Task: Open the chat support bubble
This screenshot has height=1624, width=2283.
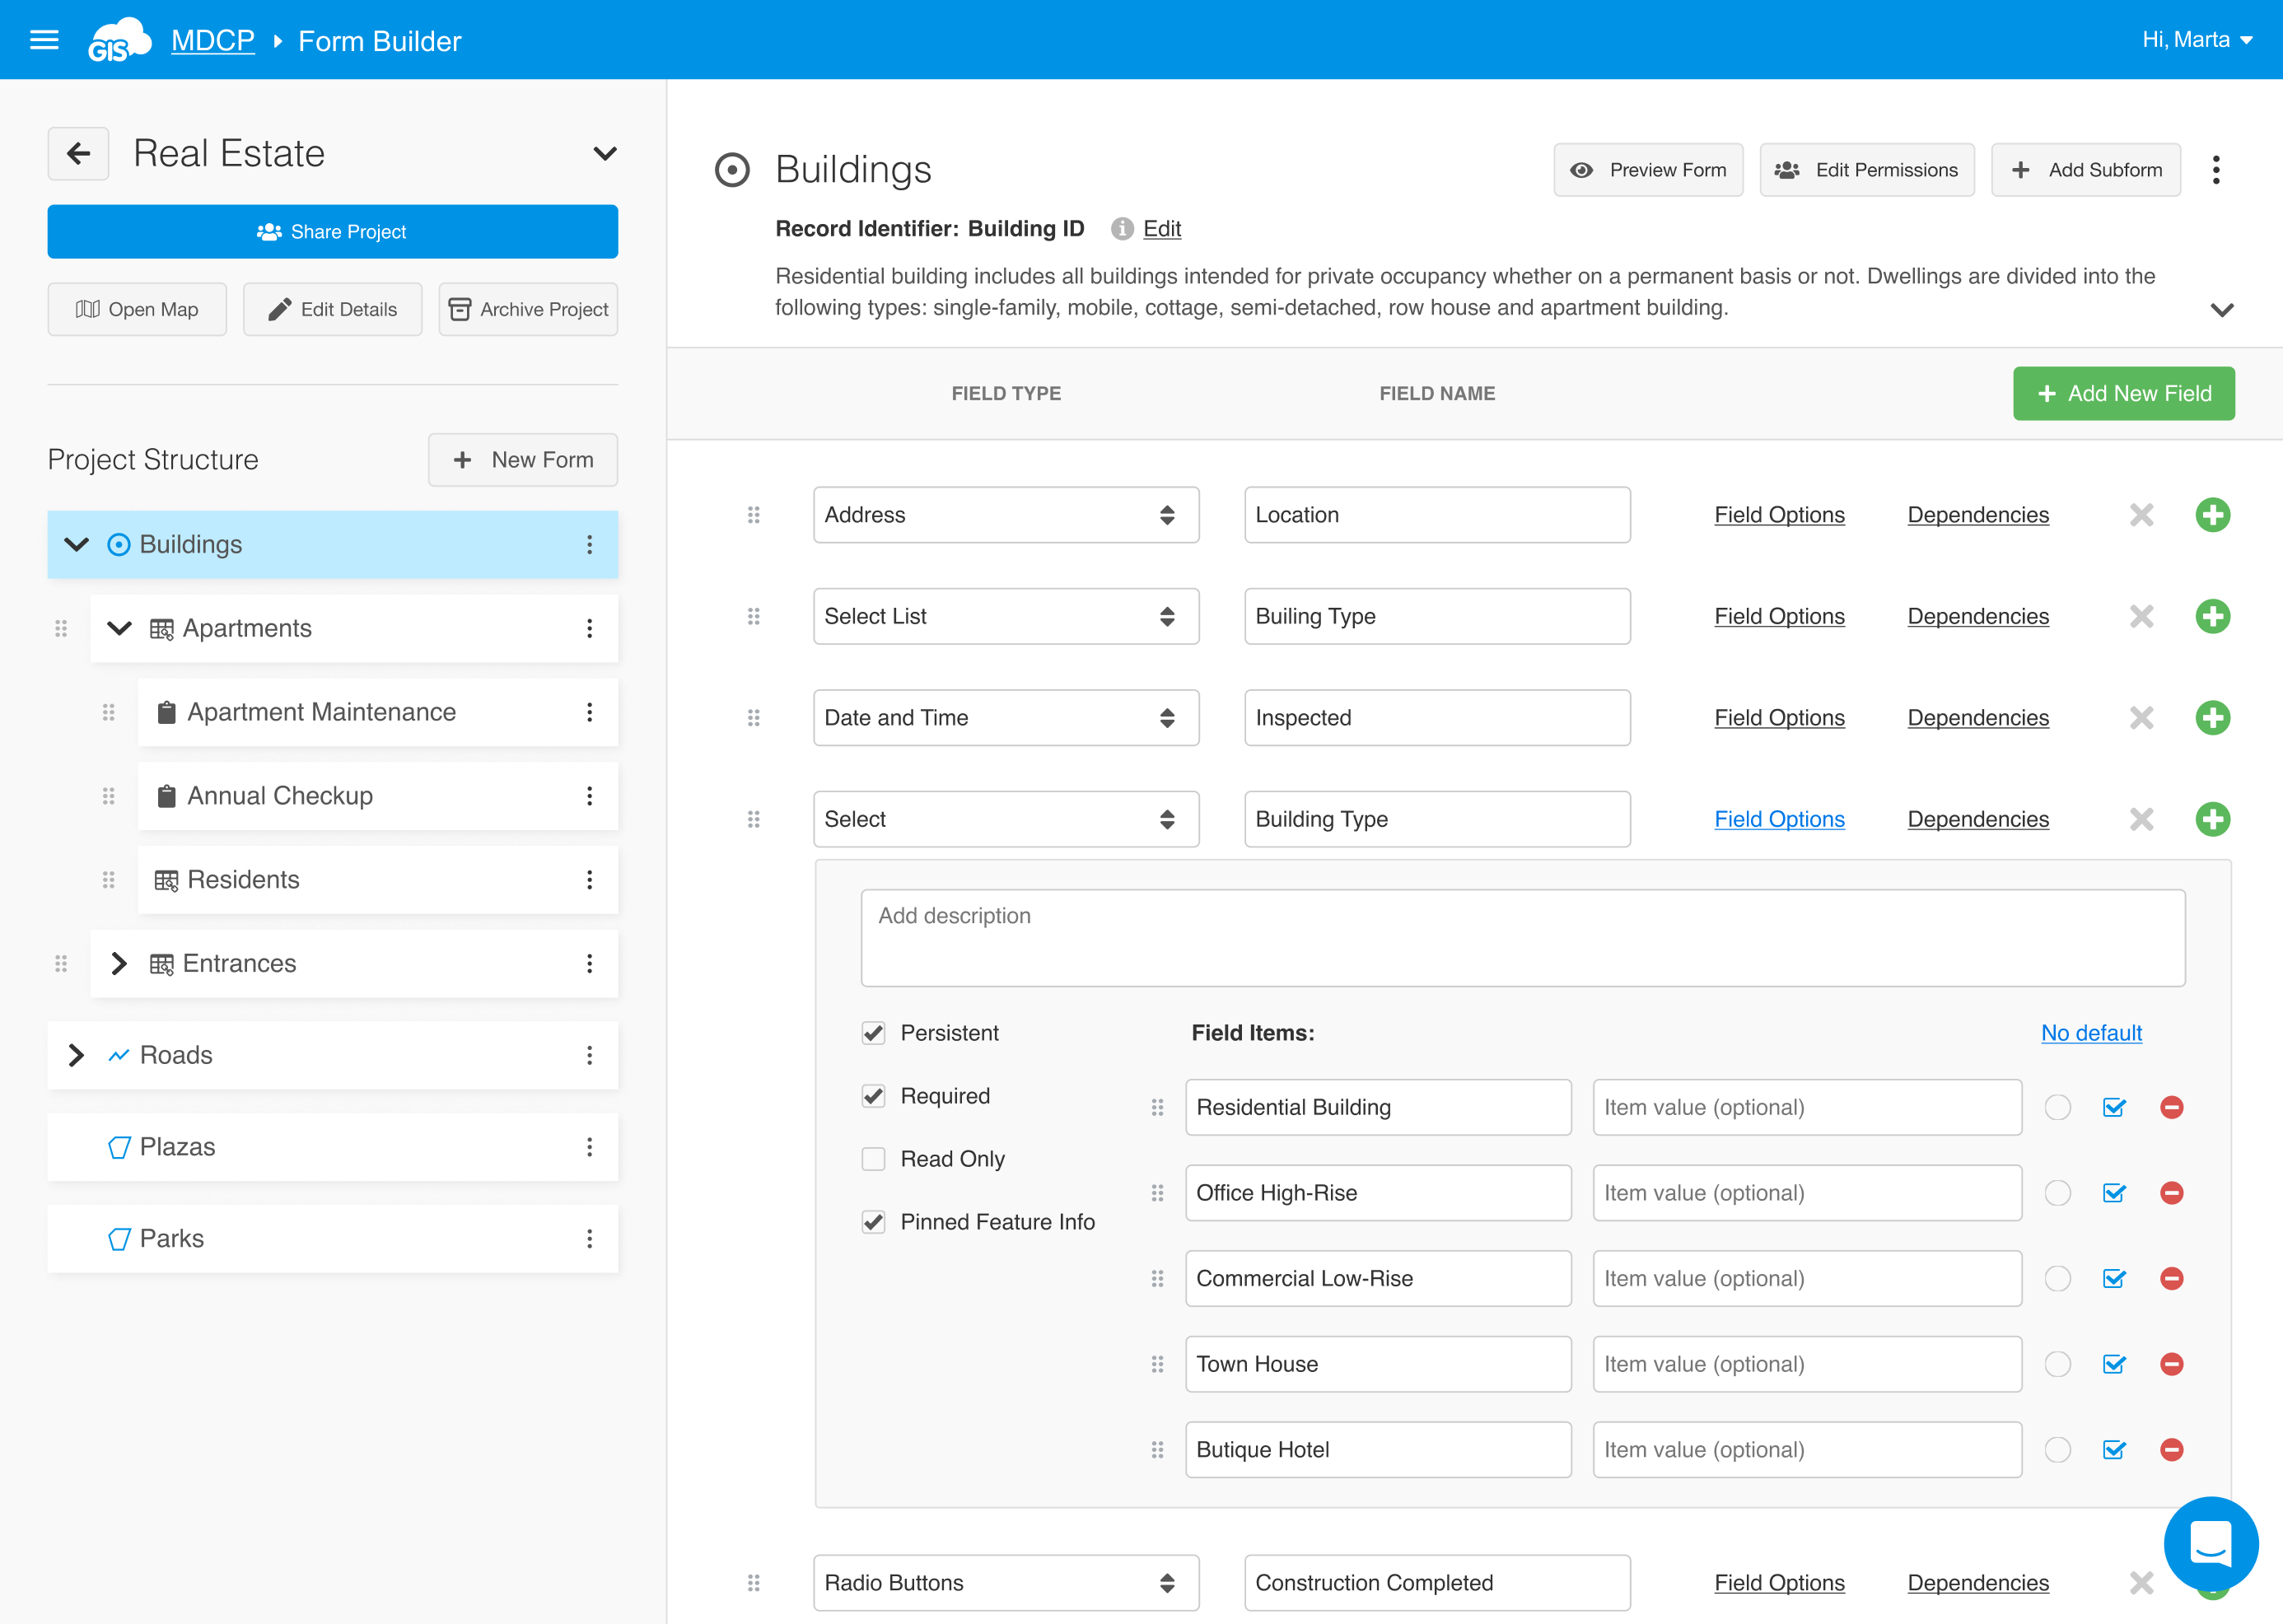Action: pos(2211,1544)
